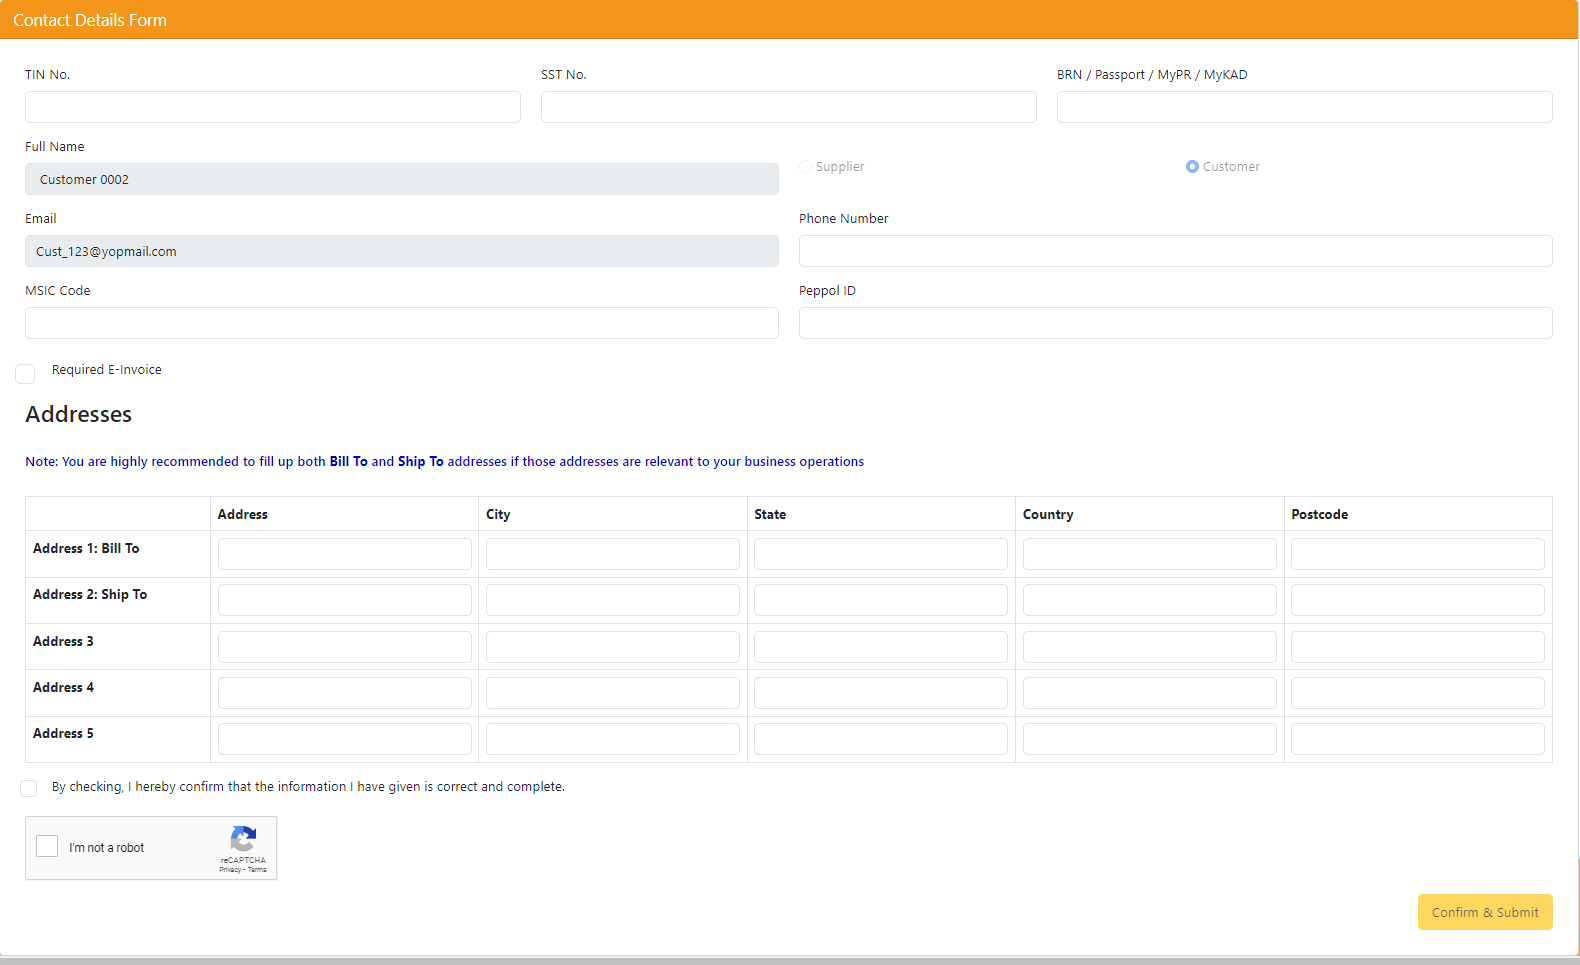
Task: Tick the information confirmation checkbox
Action: click(x=29, y=788)
